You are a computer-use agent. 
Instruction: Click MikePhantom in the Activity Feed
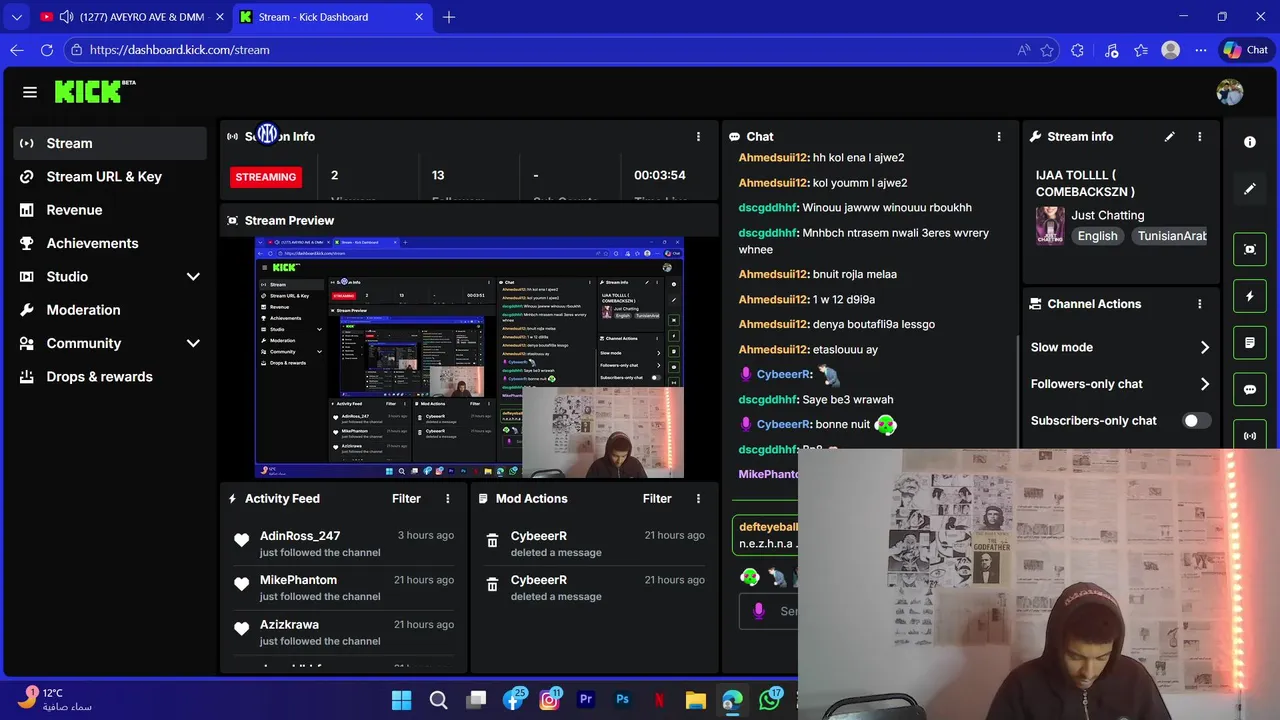click(298, 580)
